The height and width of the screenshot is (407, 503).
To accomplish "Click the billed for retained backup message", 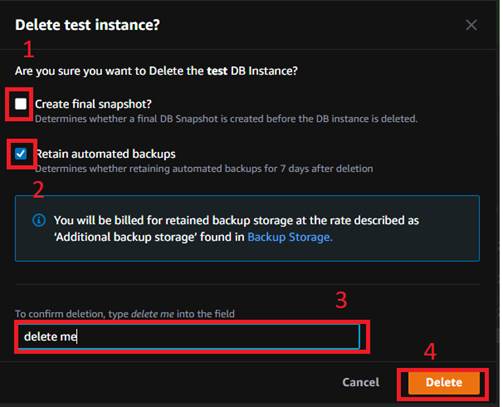I will click(x=236, y=220).
